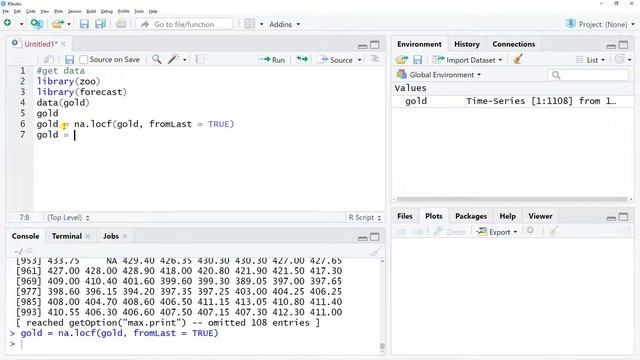Change the List view dropdown
640x360 pixels.
[590, 60]
